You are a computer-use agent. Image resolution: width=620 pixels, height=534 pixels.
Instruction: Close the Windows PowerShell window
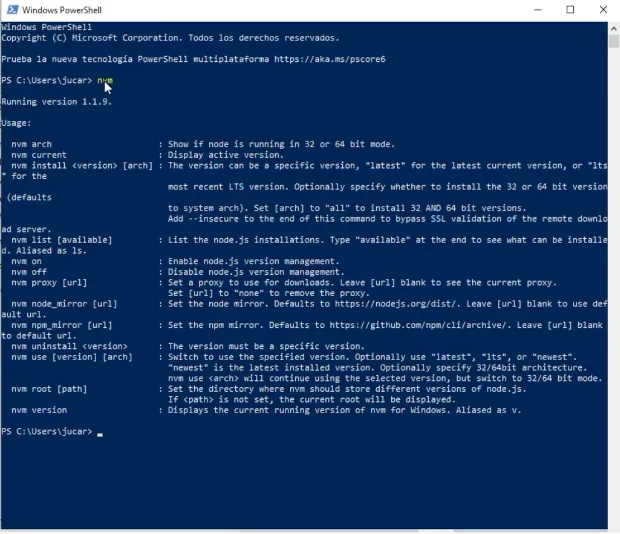click(x=603, y=10)
